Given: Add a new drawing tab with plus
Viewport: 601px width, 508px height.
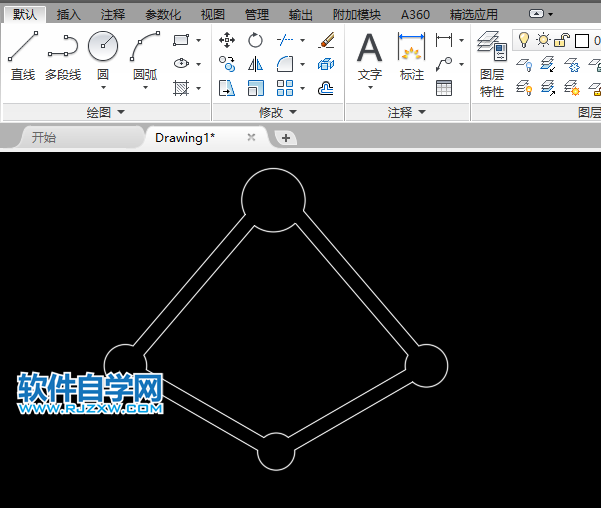Looking at the screenshot, I should pyautogui.click(x=286, y=138).
